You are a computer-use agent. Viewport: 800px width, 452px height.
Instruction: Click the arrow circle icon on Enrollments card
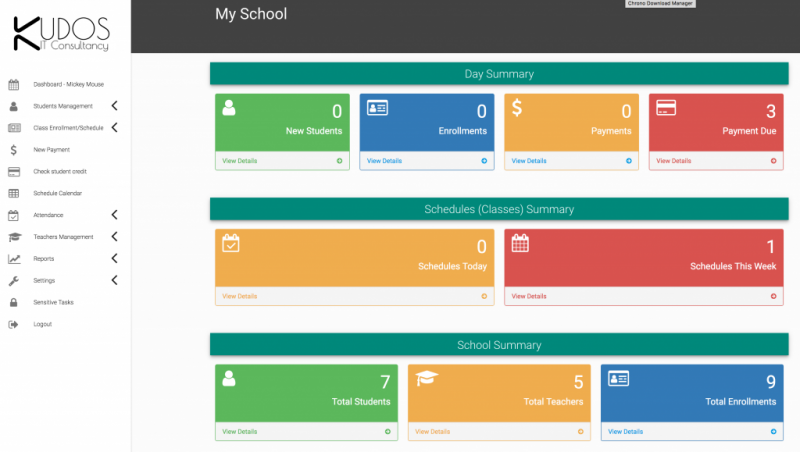[x=484, y=161]
